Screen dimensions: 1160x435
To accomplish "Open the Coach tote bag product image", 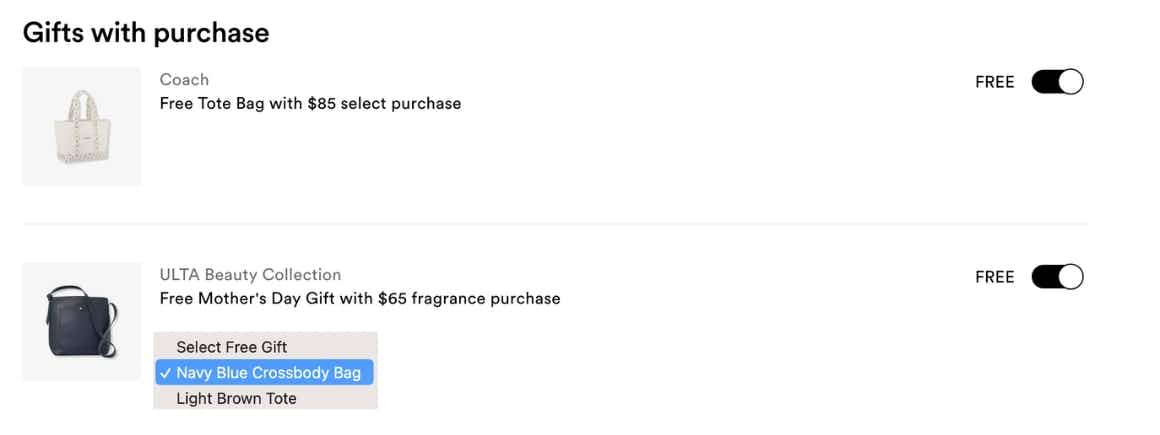I will coord(82,127).
